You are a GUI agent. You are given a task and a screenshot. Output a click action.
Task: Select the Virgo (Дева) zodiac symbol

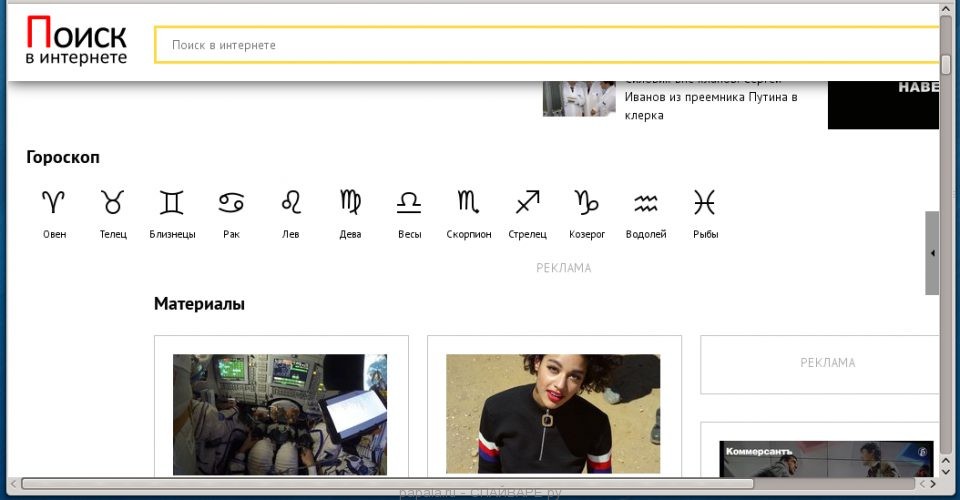click(350, 203)
